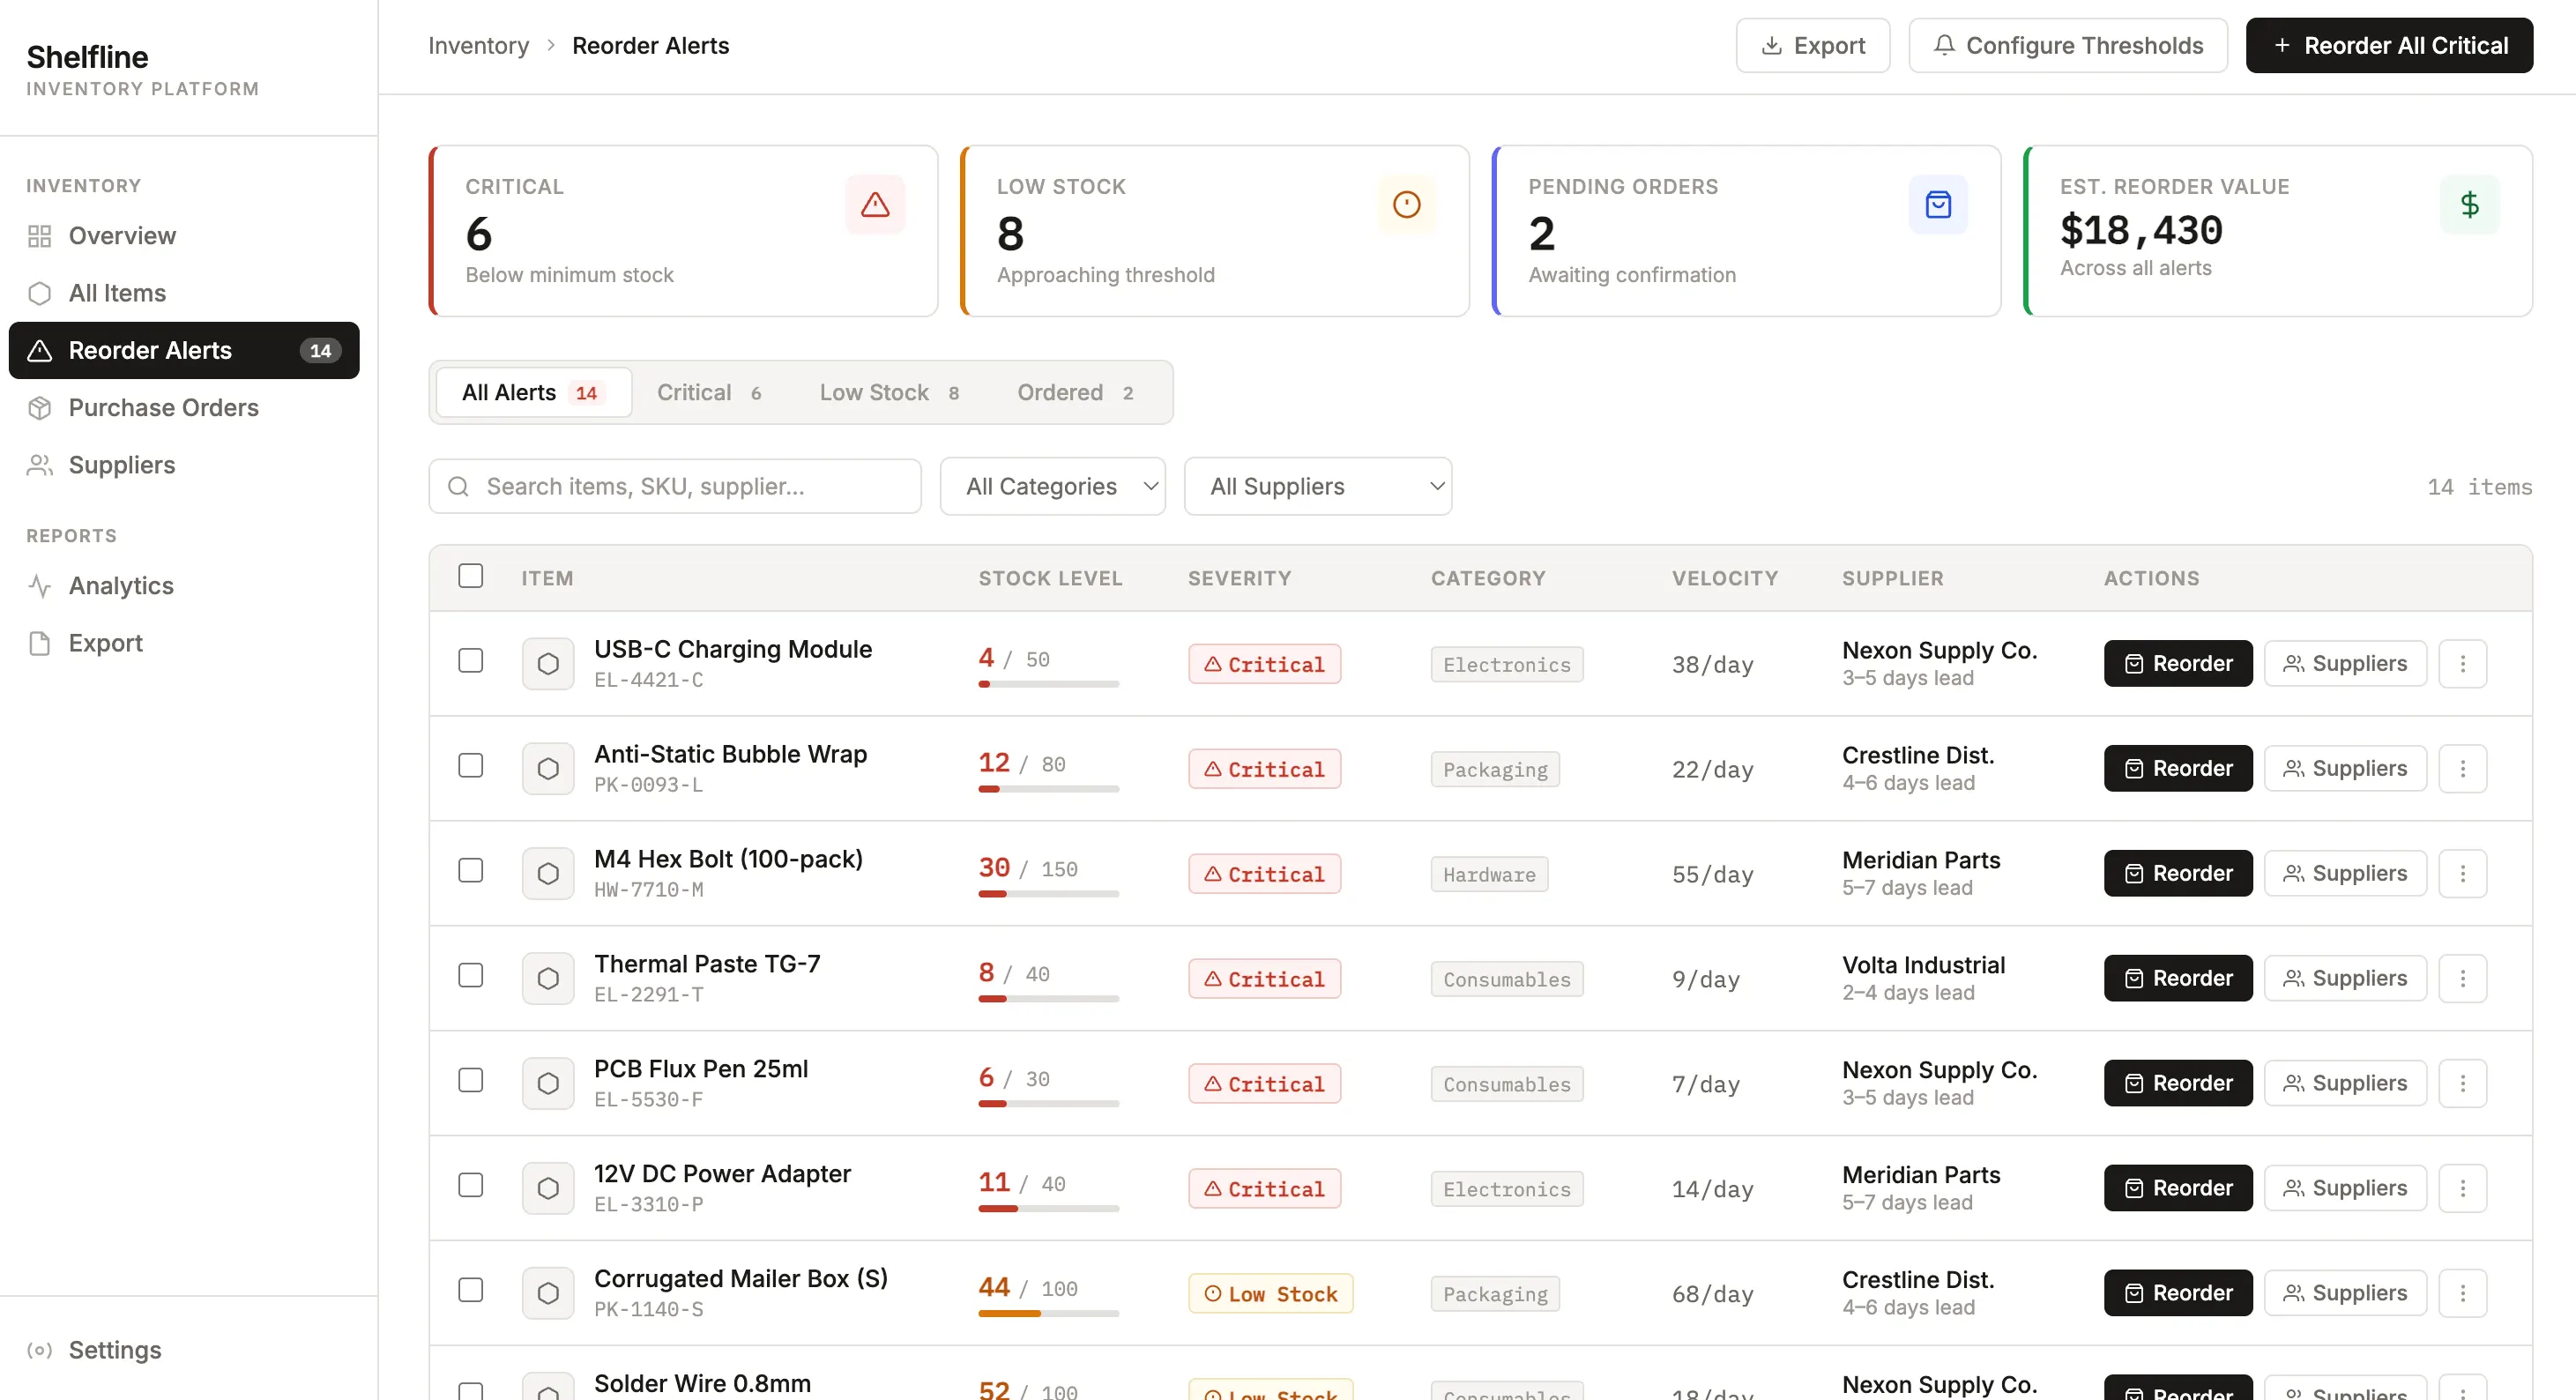Click the item icon for Anti-Static Bubble Wrap
Screen dimensions: 2576x1400
pyautogui.click(x=548, y=769)
